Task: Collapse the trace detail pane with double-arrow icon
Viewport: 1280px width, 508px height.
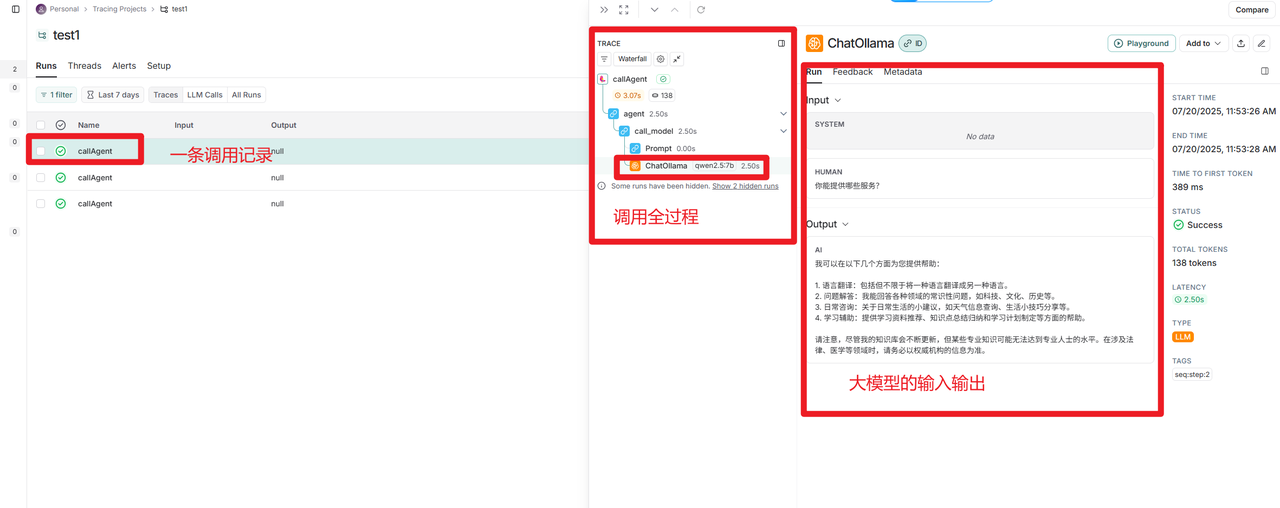Action: coord(604,10)
